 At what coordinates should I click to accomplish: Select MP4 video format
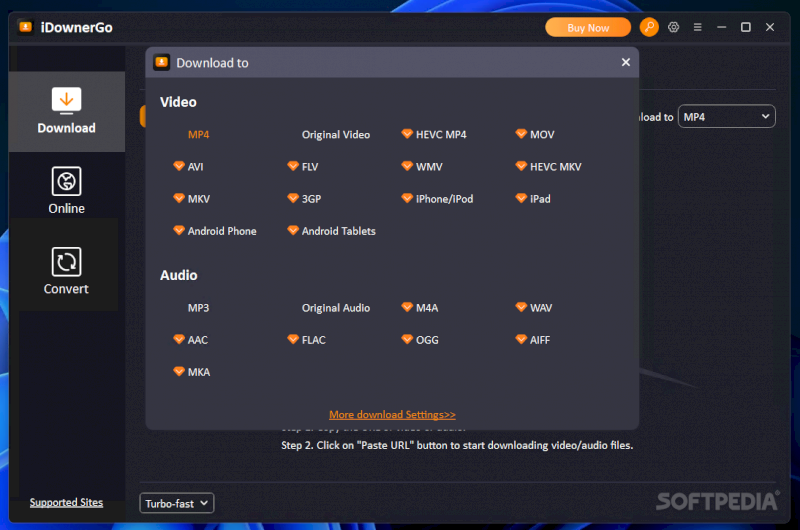click(x=198, y=135)
